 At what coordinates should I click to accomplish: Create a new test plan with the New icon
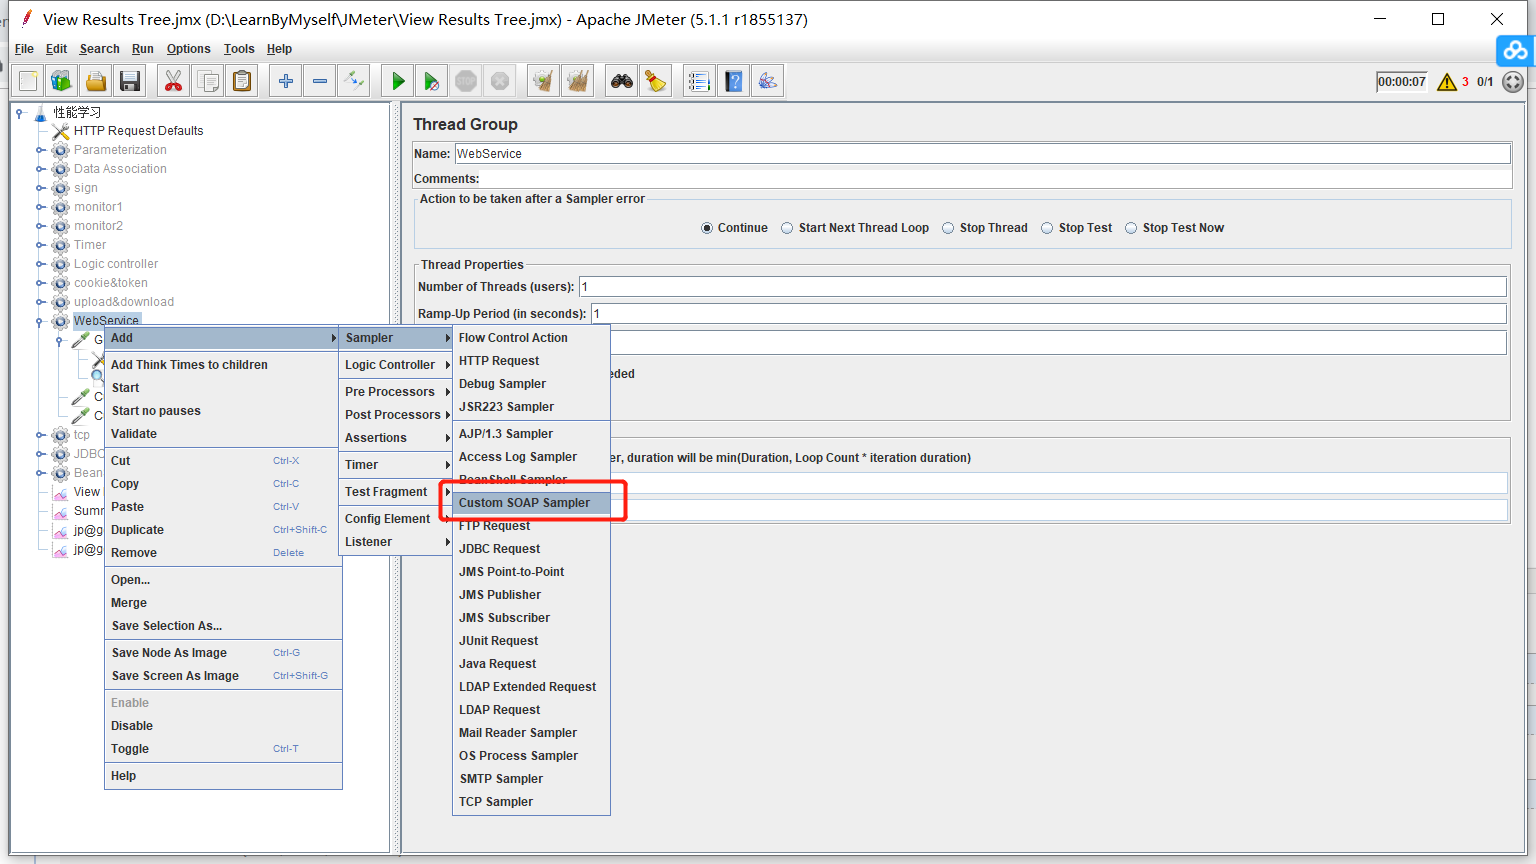point(29,81)
